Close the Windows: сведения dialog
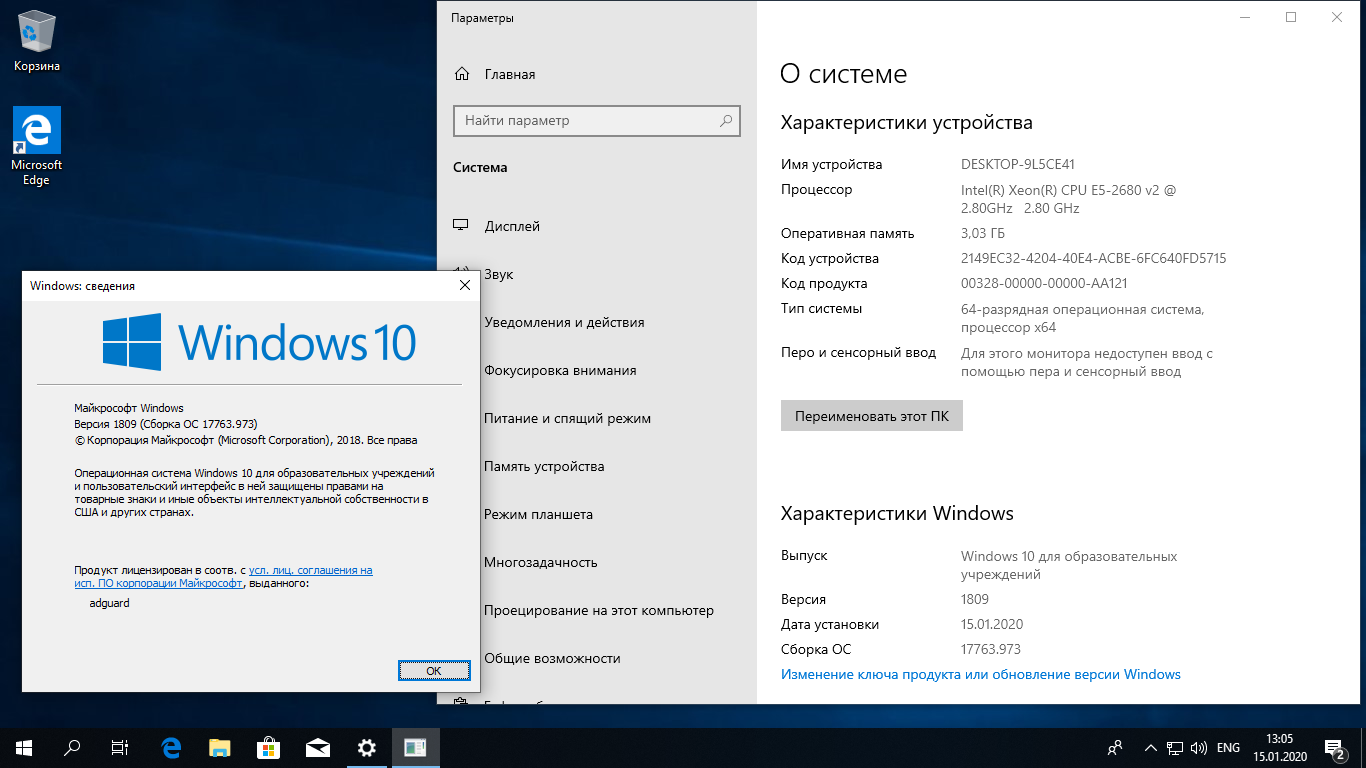Screen dimensions: 1366x768 pos(464,285)
